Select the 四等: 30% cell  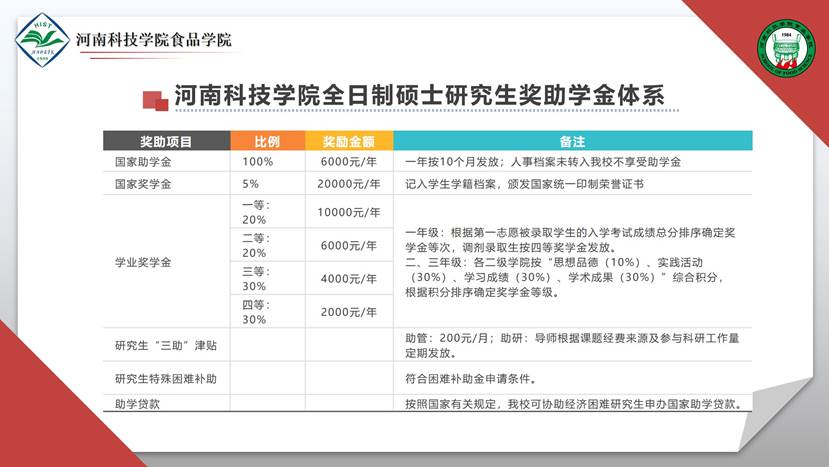coord(256,312)
